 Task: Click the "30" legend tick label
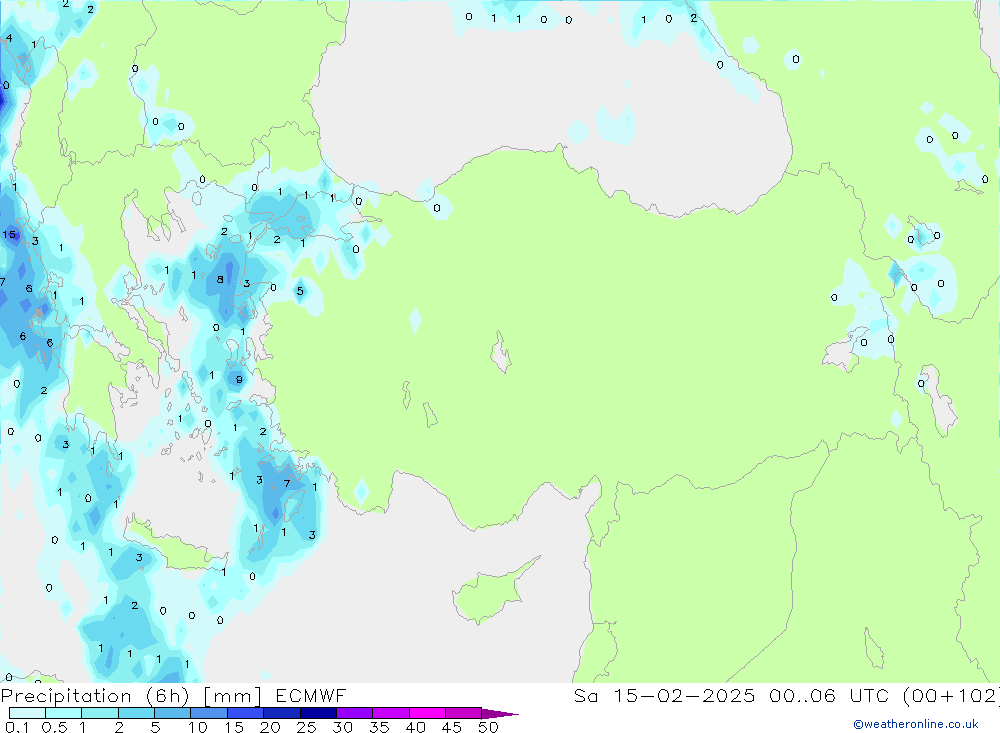coord(342,727)
